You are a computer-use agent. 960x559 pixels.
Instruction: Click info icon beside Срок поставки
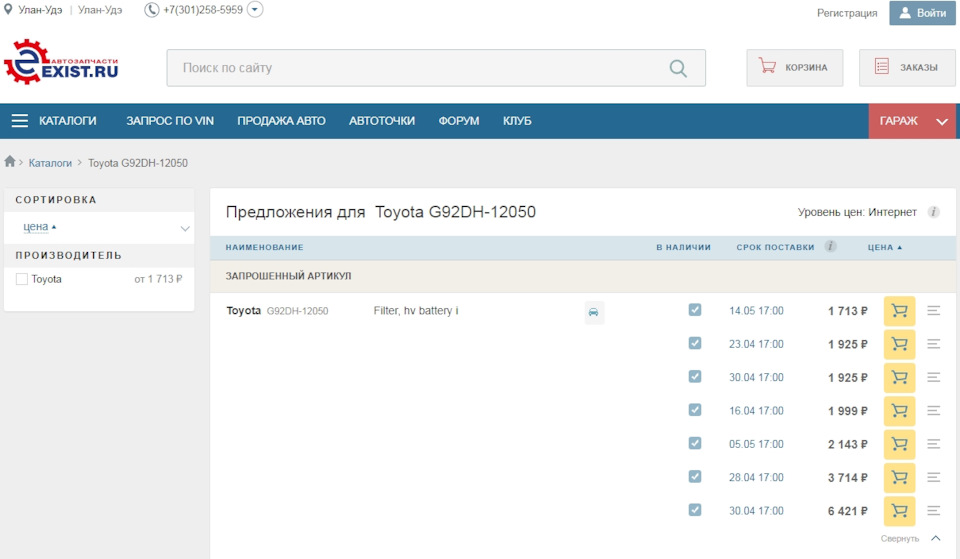coord(830,247)
